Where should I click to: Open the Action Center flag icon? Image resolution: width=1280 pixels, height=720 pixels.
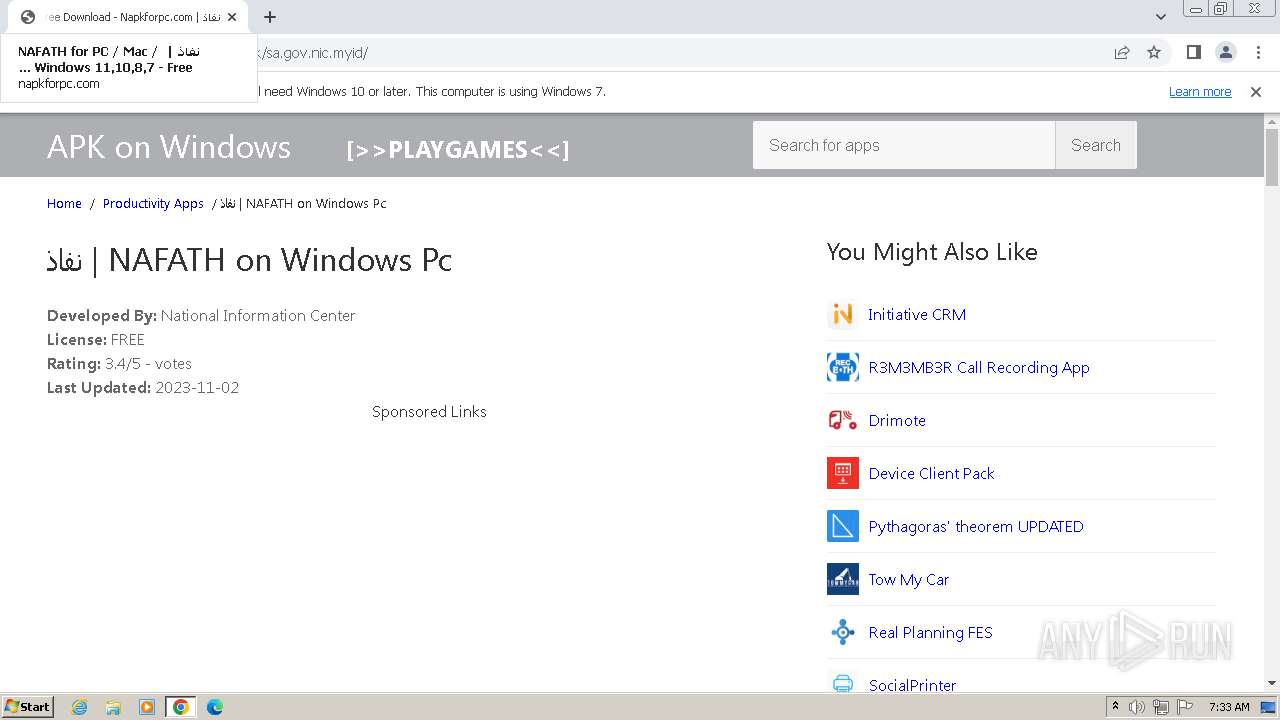coord(1185,707)
